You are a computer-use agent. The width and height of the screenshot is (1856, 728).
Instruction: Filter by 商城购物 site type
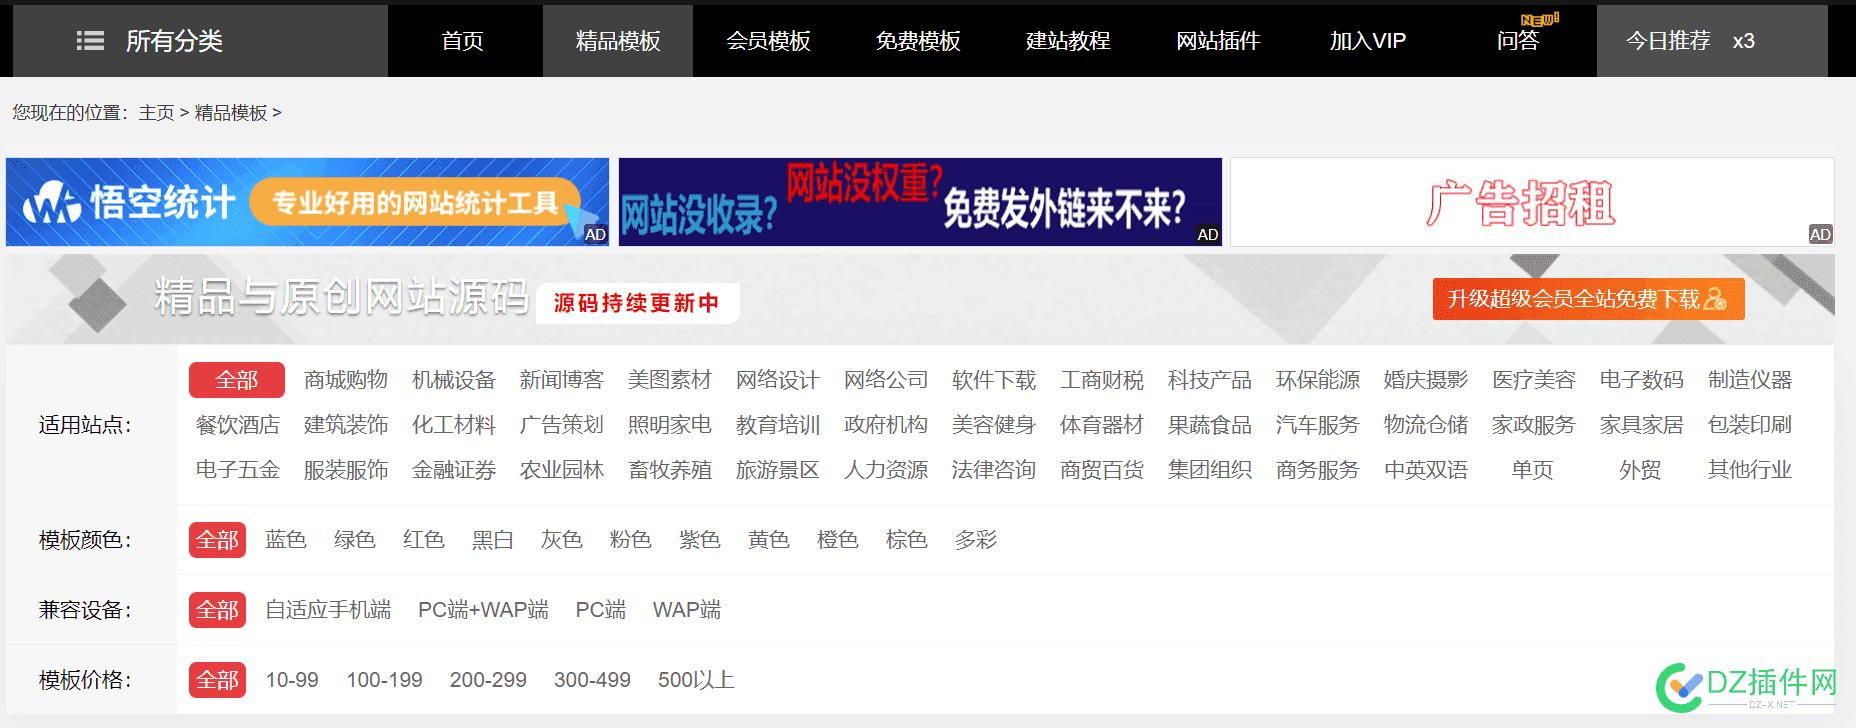[346, 380]
